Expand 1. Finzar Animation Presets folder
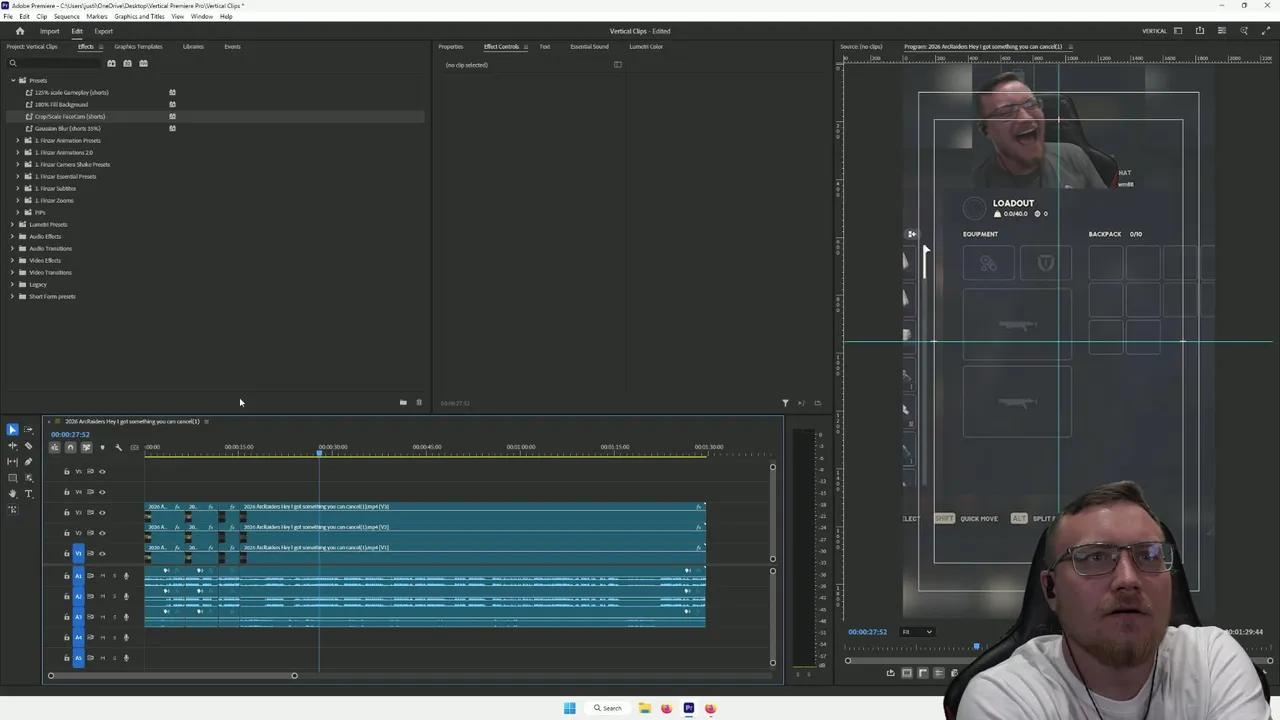 tap(18, 140)
